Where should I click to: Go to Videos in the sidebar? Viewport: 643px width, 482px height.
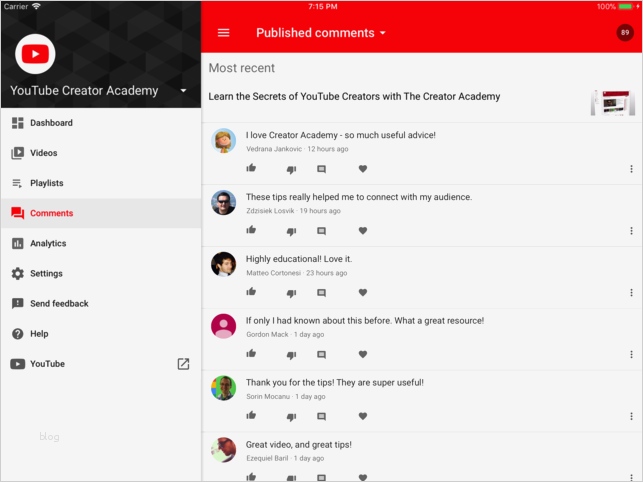(101, 153)
